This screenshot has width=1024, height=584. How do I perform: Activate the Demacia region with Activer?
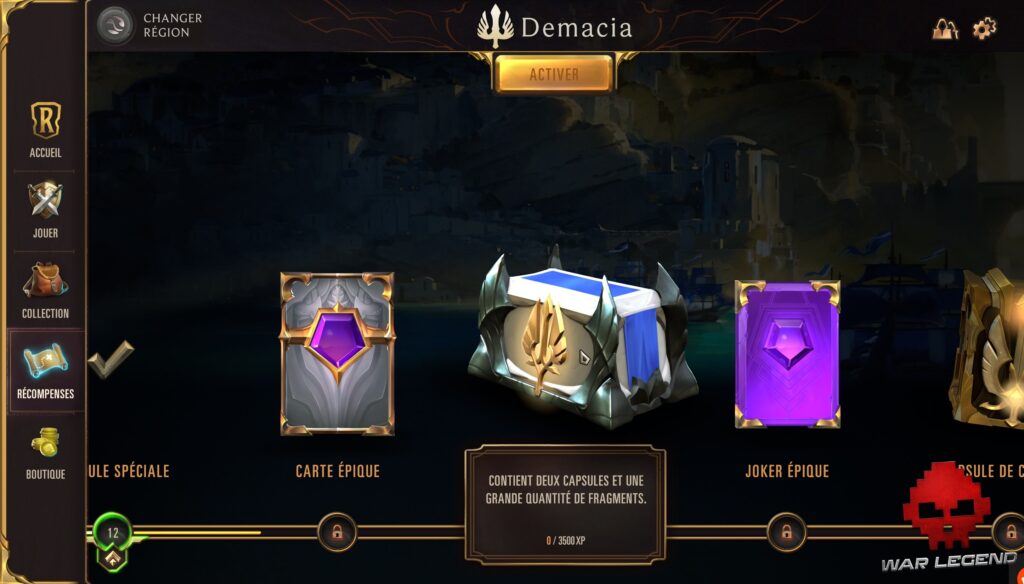[x=554, y=74]
